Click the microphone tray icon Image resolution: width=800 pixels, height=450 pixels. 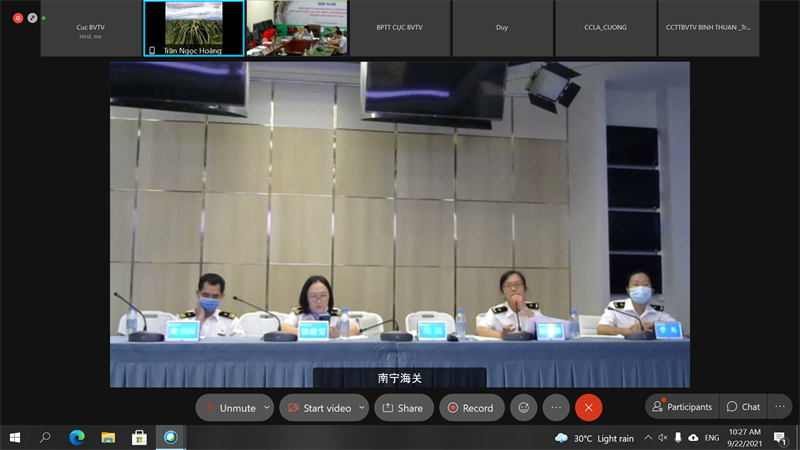point(678,438)
